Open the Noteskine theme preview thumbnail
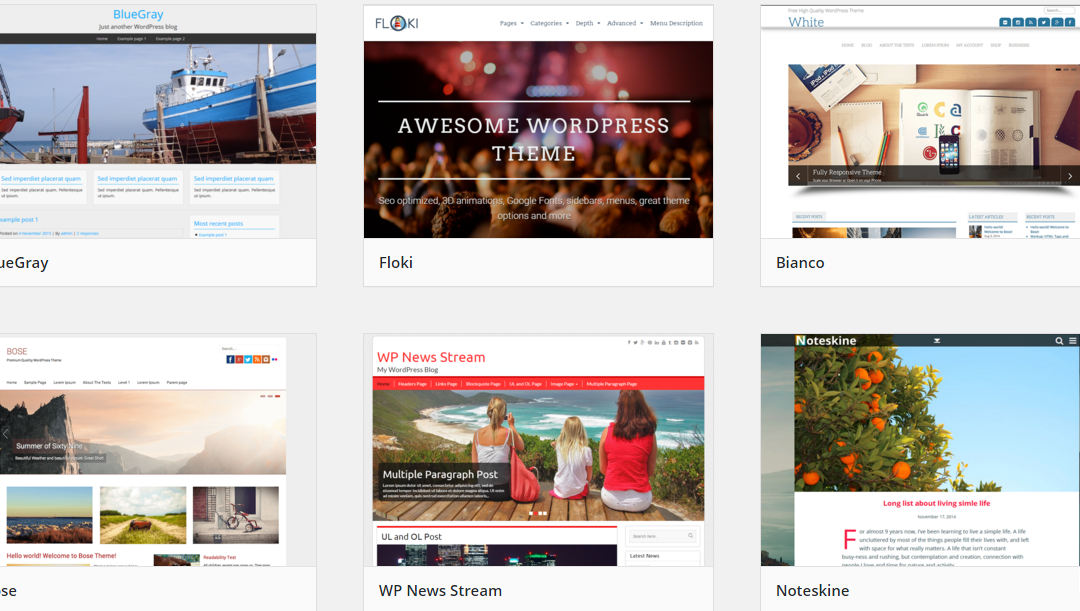This screenshot has height=611, width=1080. pos(920,451)
